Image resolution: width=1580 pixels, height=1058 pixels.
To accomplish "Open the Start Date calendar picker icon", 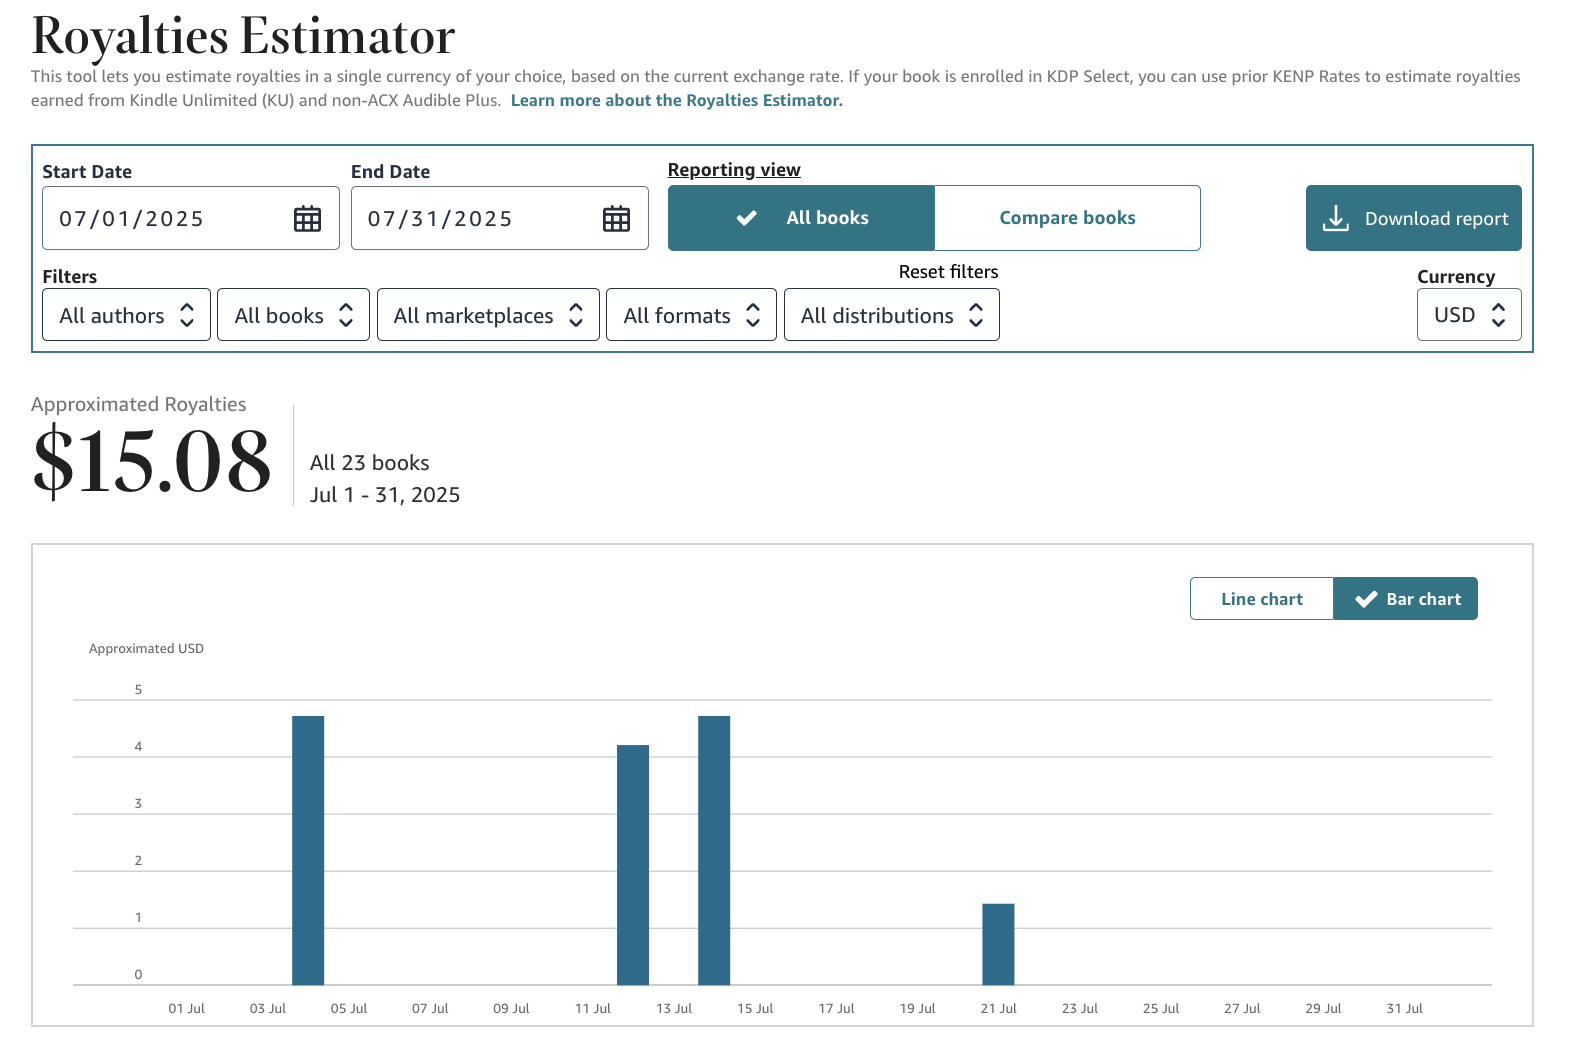I will [x=307, y=219].
